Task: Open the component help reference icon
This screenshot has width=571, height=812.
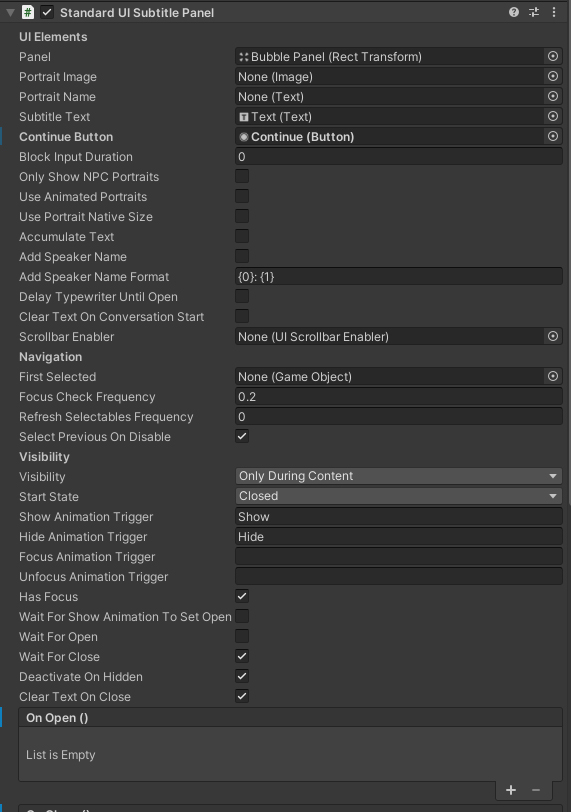Action: pyautogui.click(x=514, y=12)
